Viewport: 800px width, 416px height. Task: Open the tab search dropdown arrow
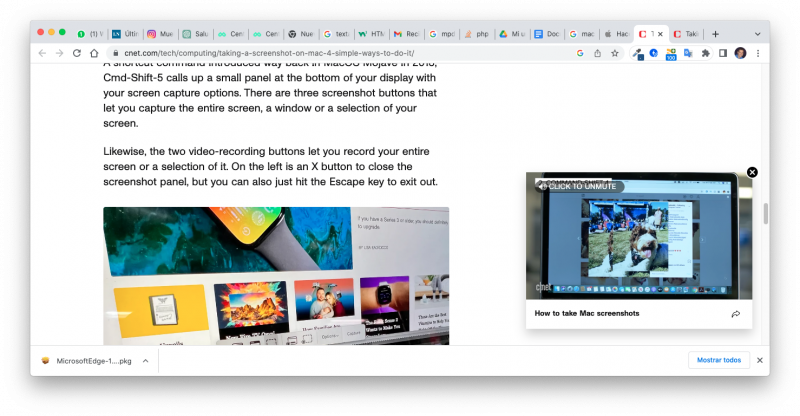(x=757, y=33)
